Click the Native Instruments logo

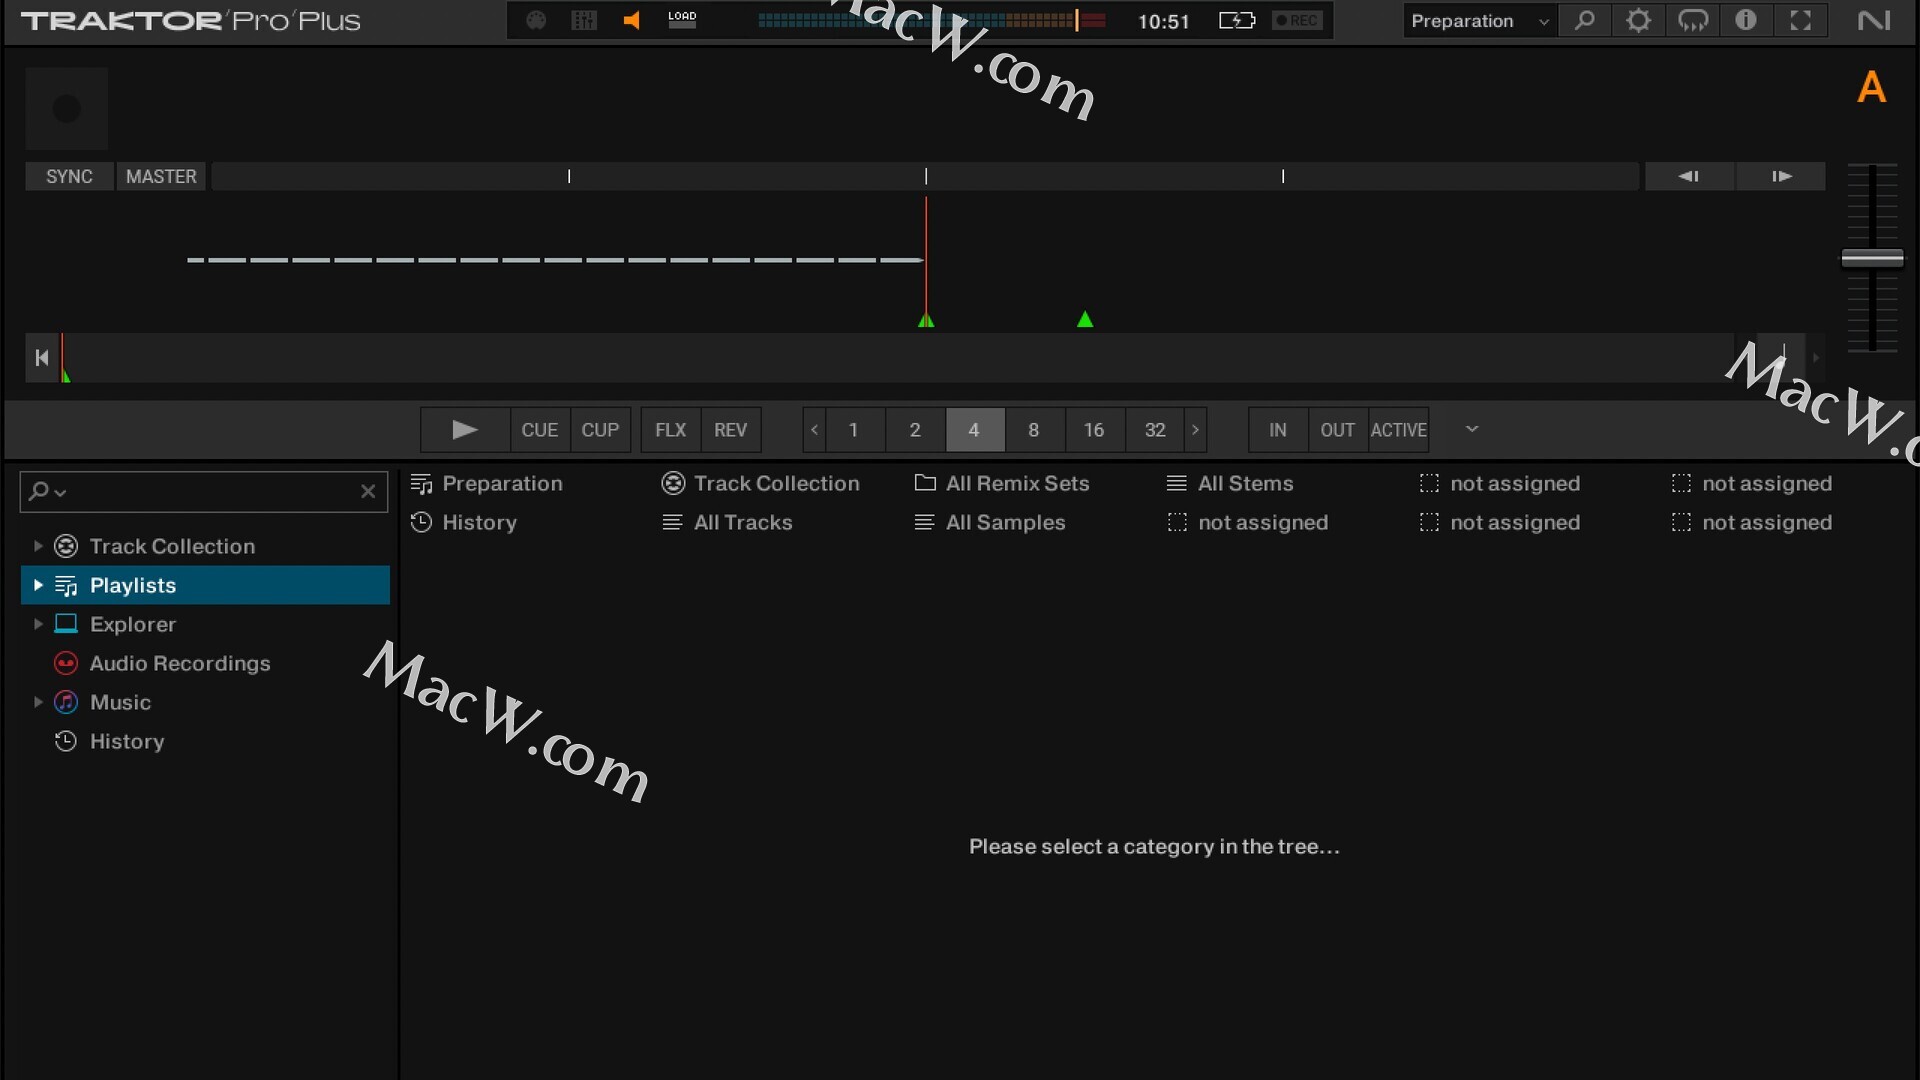[1874, 20]
